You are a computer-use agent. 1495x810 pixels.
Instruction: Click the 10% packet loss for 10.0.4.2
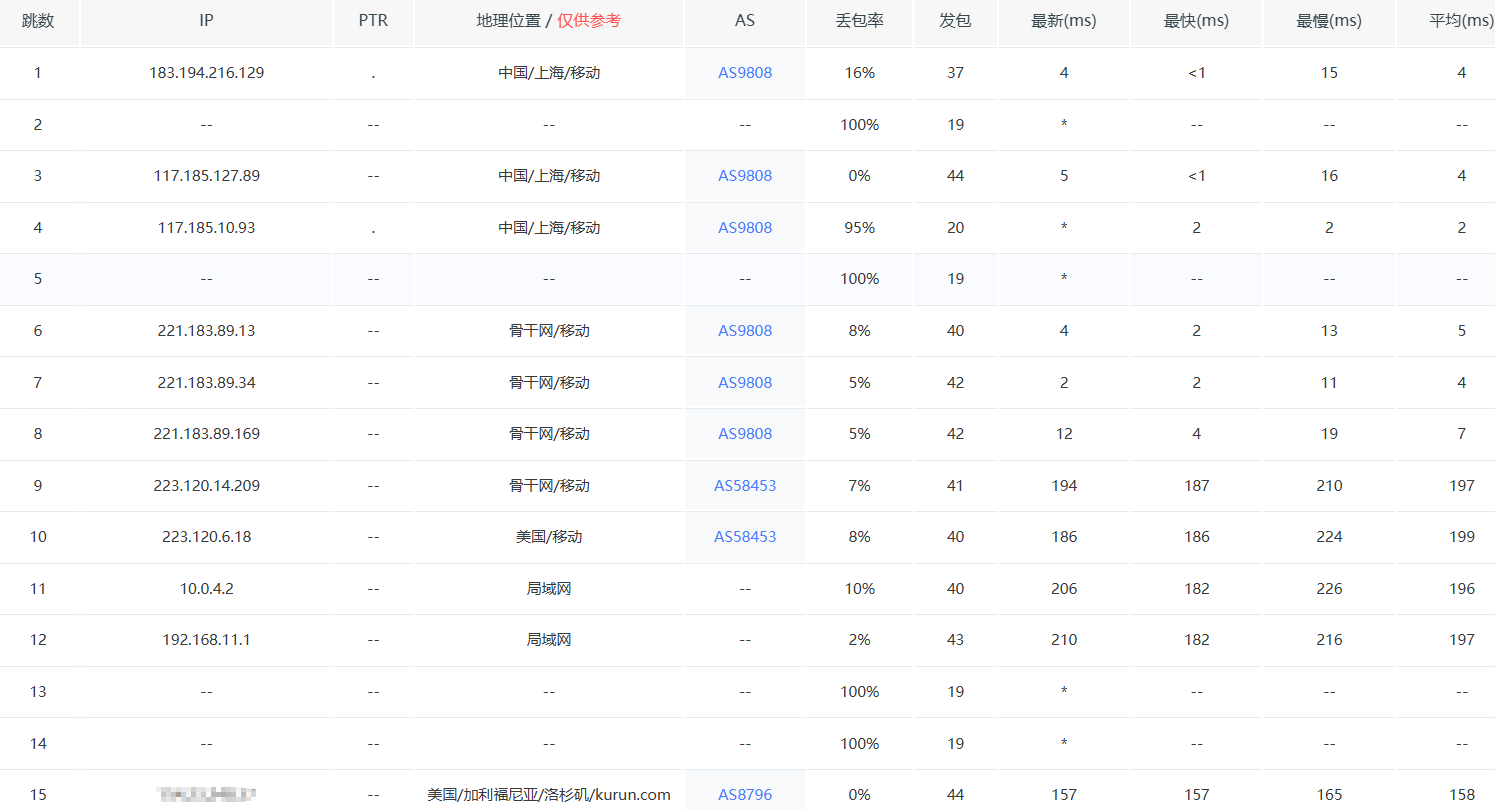coord(860,589)
